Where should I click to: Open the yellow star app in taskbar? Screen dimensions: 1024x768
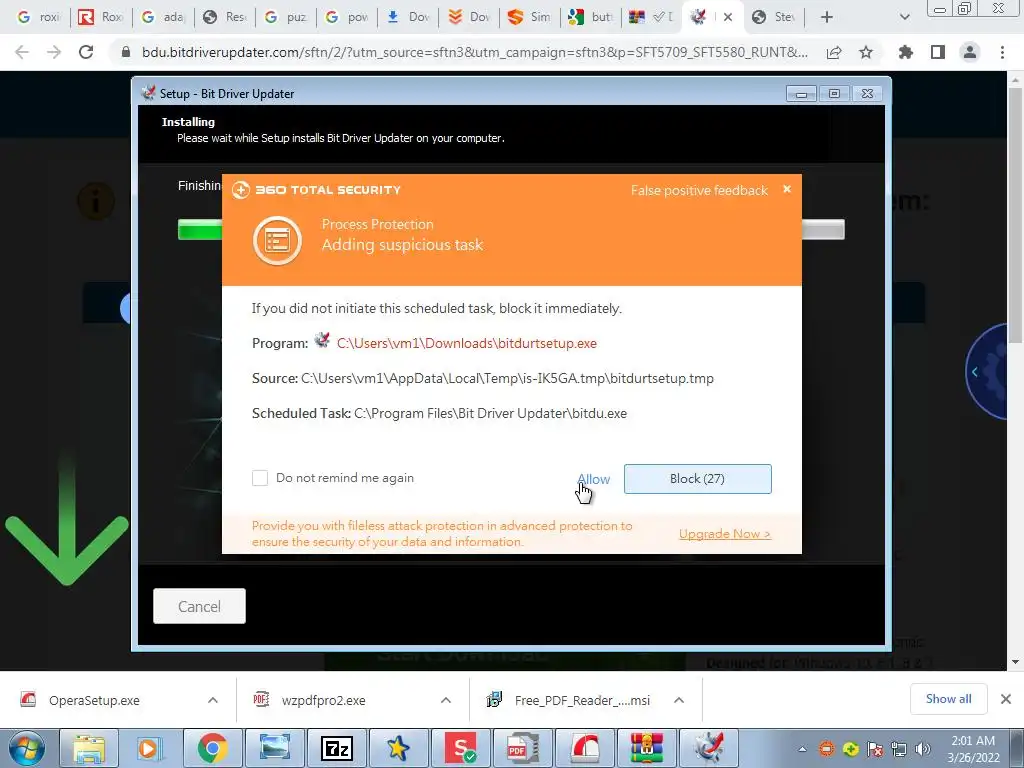398,748
